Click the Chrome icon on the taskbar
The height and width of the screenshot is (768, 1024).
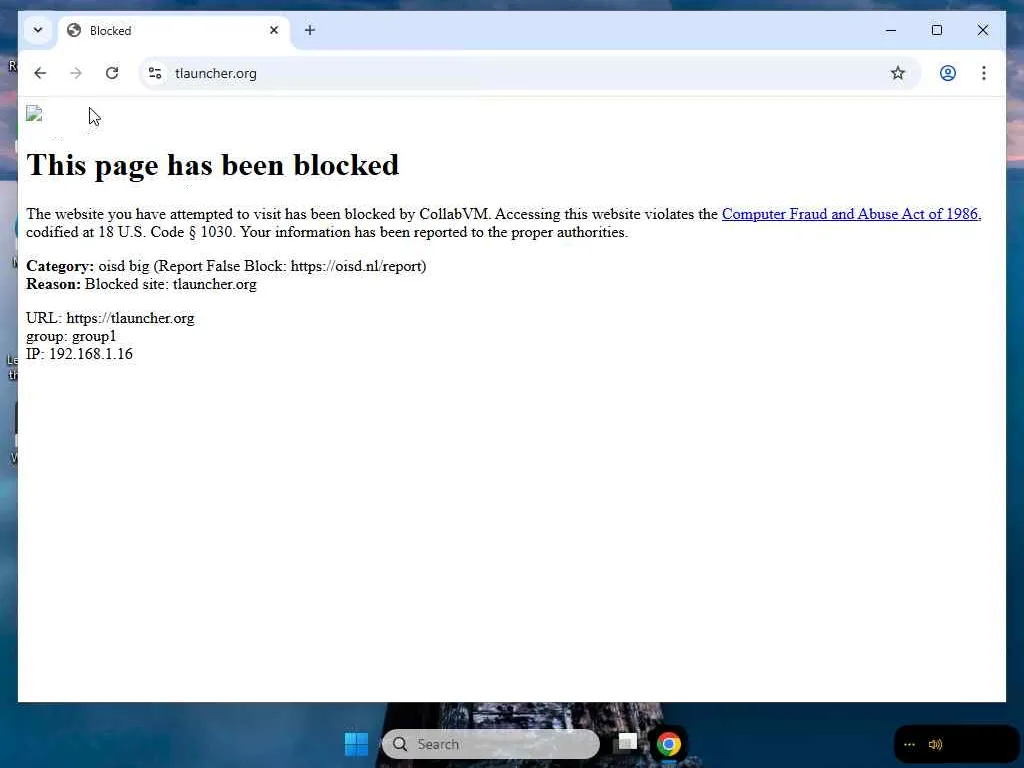pos(668,744)
